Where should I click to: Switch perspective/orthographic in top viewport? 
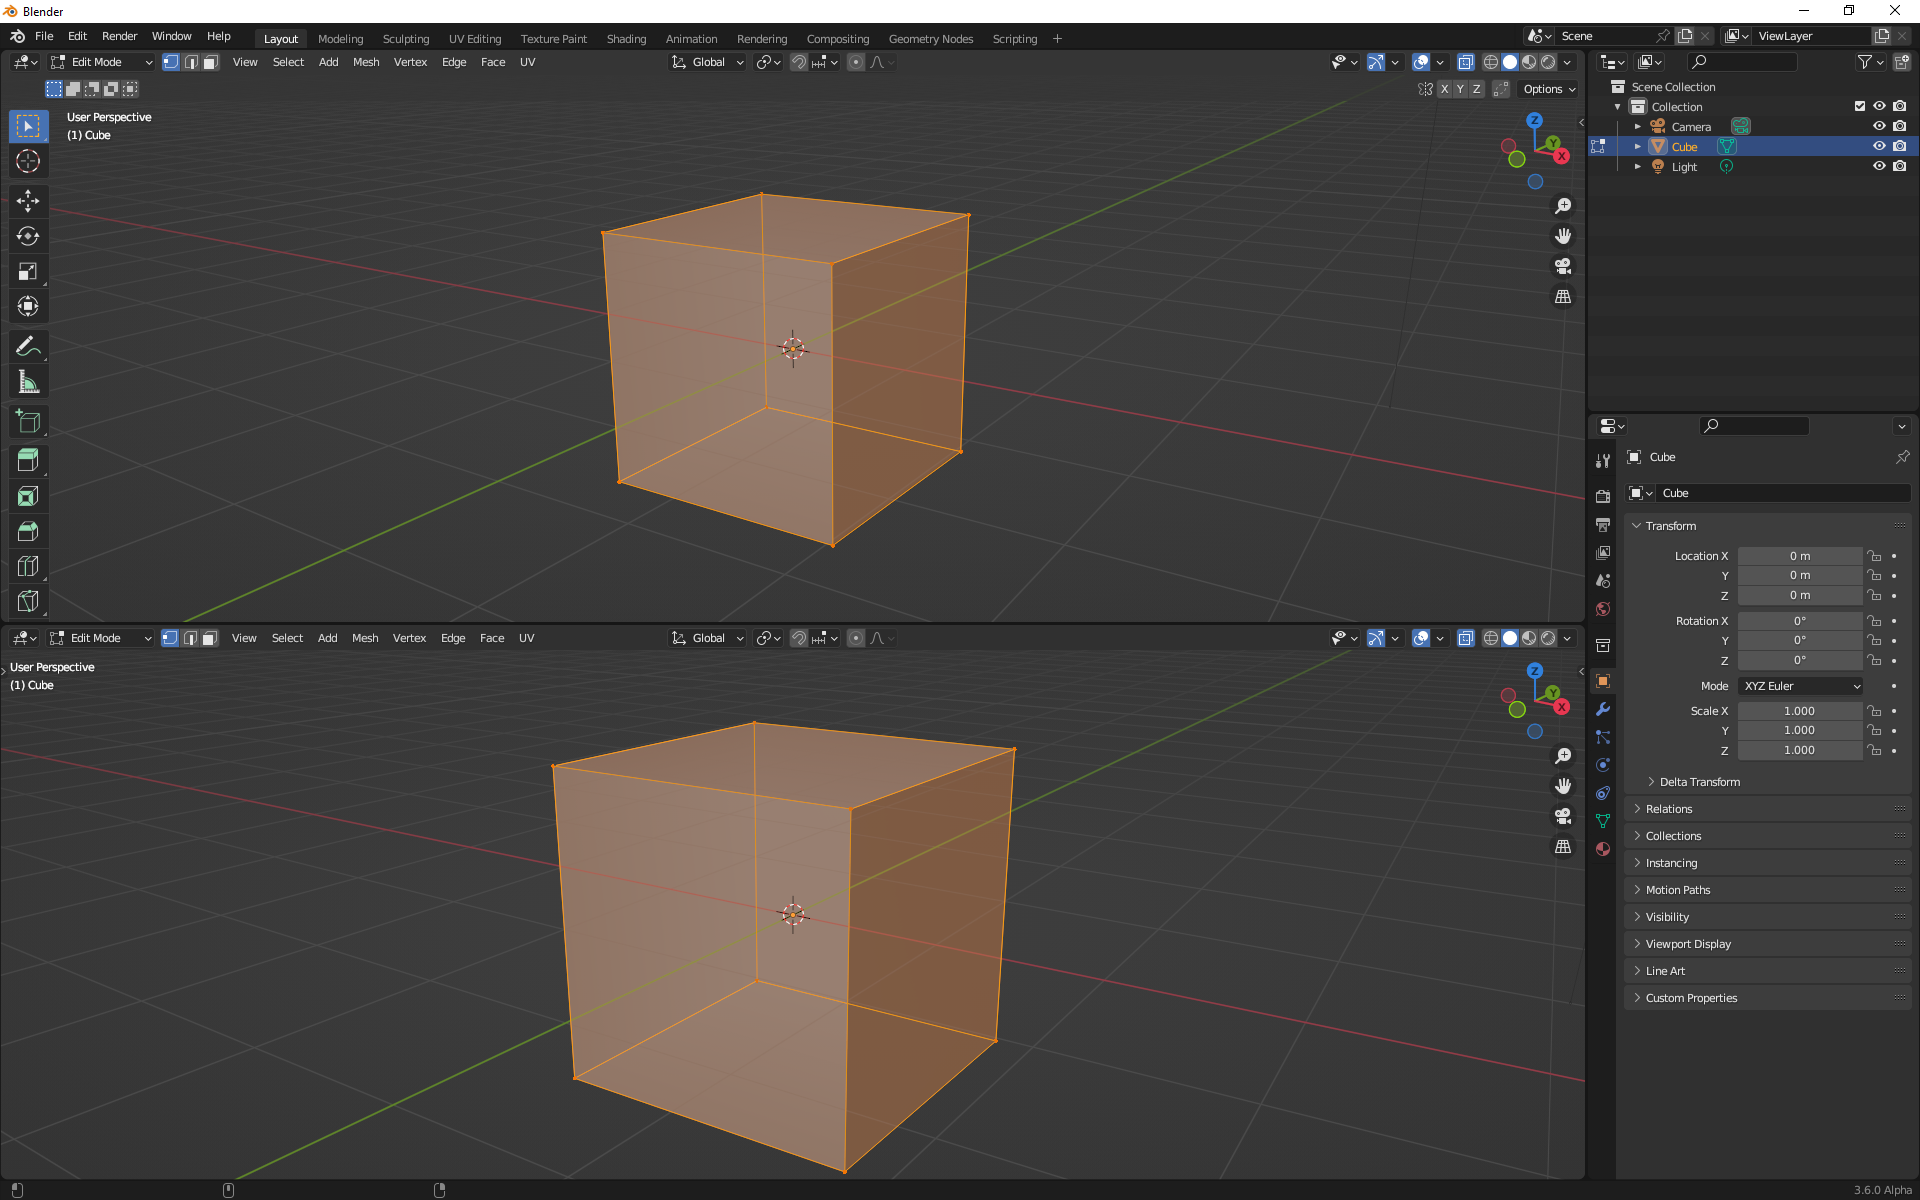click(x=1563, y=297)
